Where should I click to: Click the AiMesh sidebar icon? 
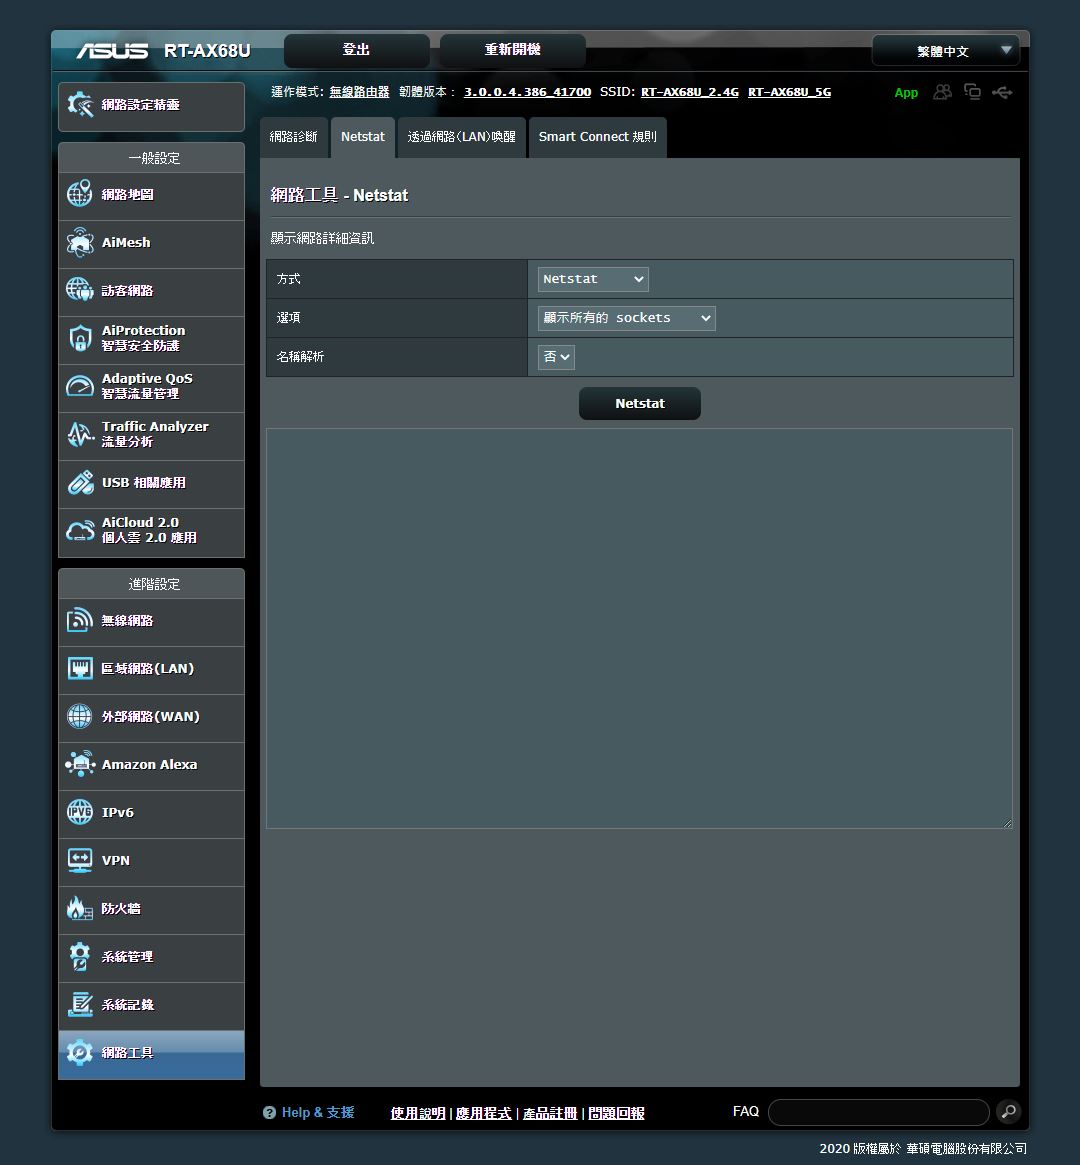click(79, 242)
